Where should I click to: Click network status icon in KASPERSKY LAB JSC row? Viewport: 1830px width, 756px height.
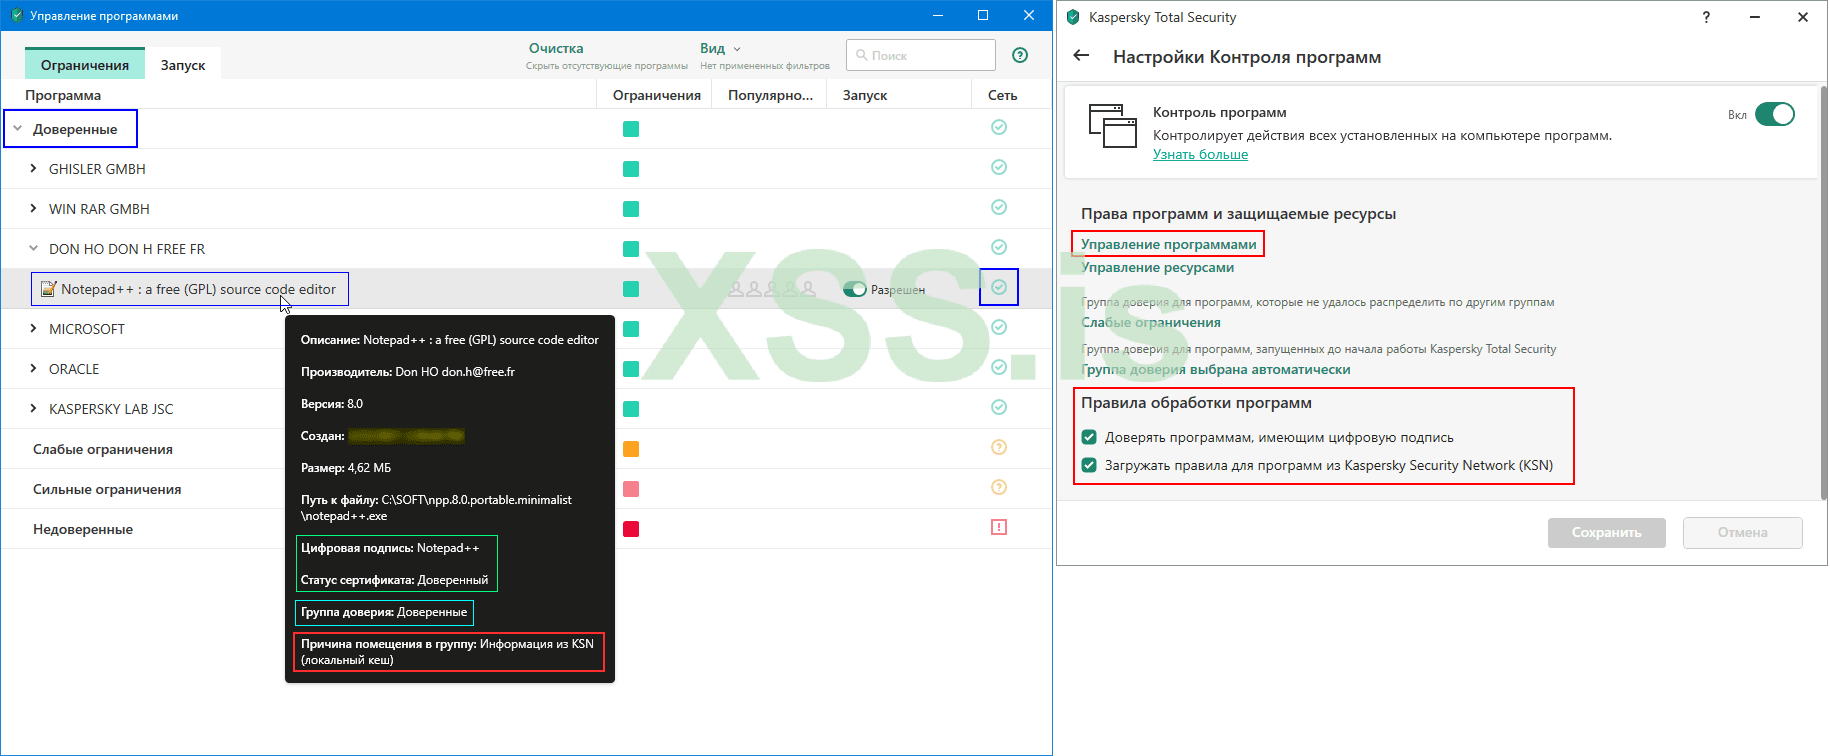(999, 407)
